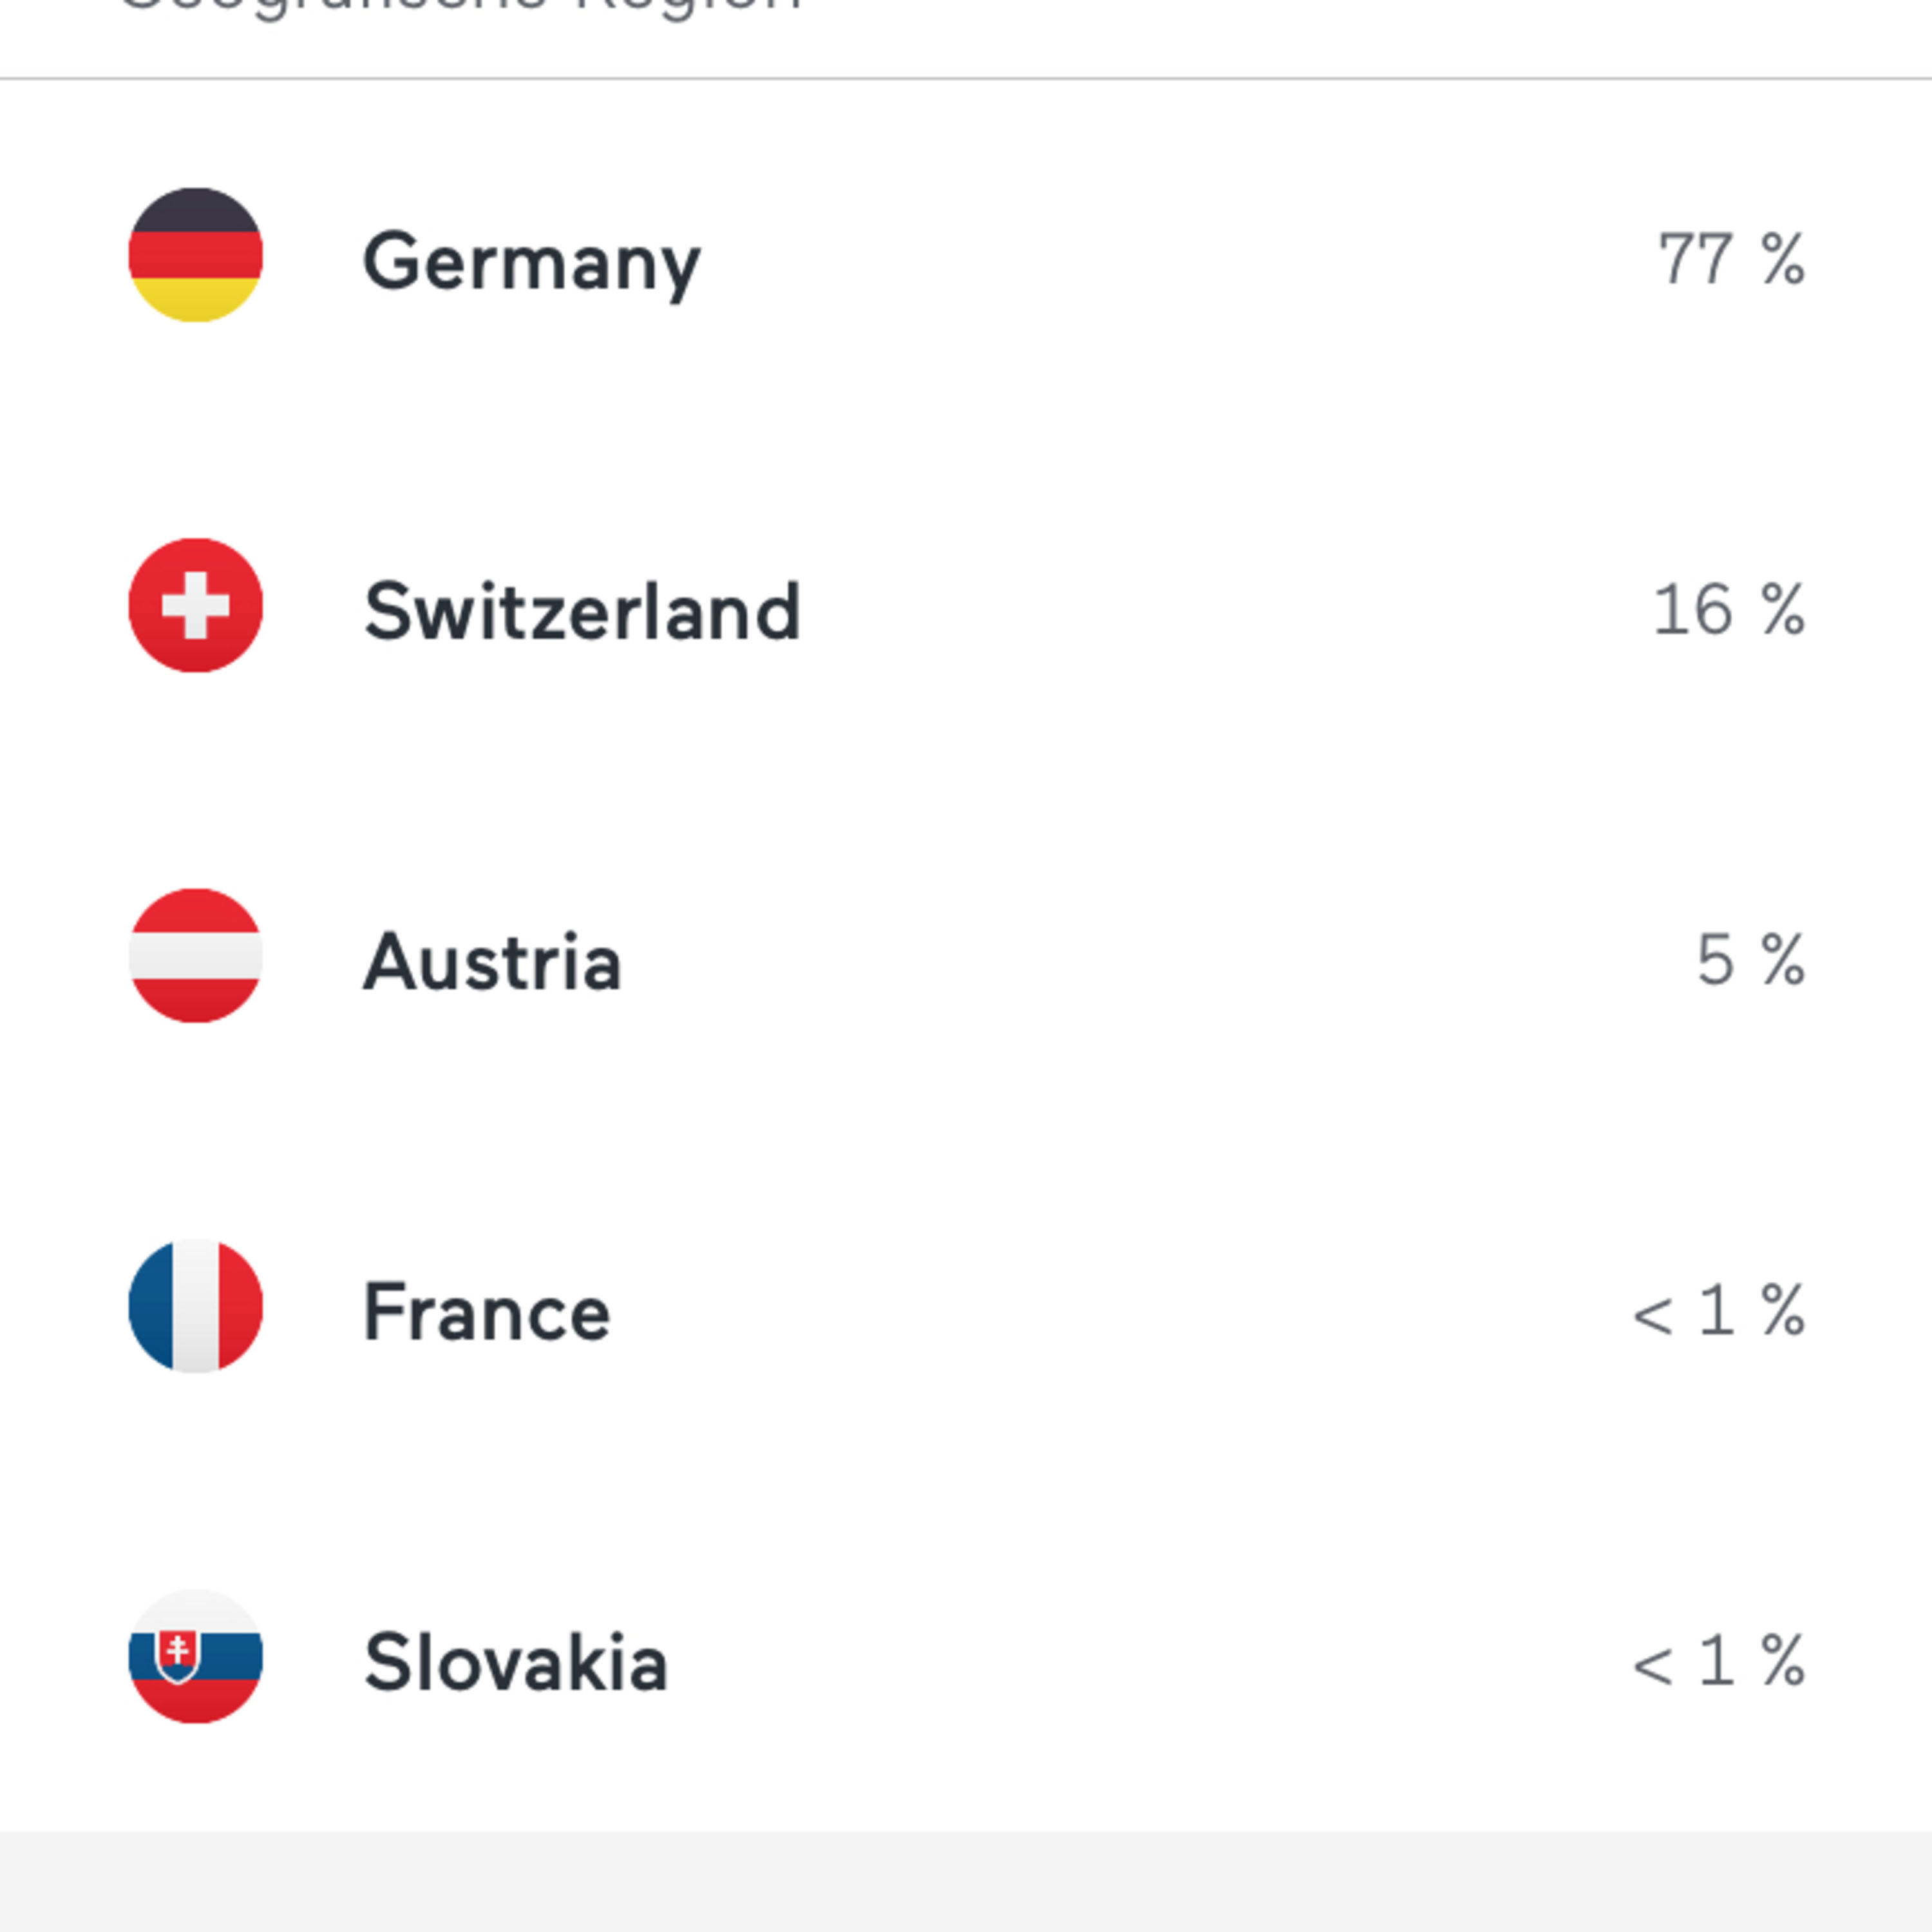The width and height of the screenshot is (1932, 1932).
Task: Click the 16 % value for Switzerland
Action: pos(1729,609)
